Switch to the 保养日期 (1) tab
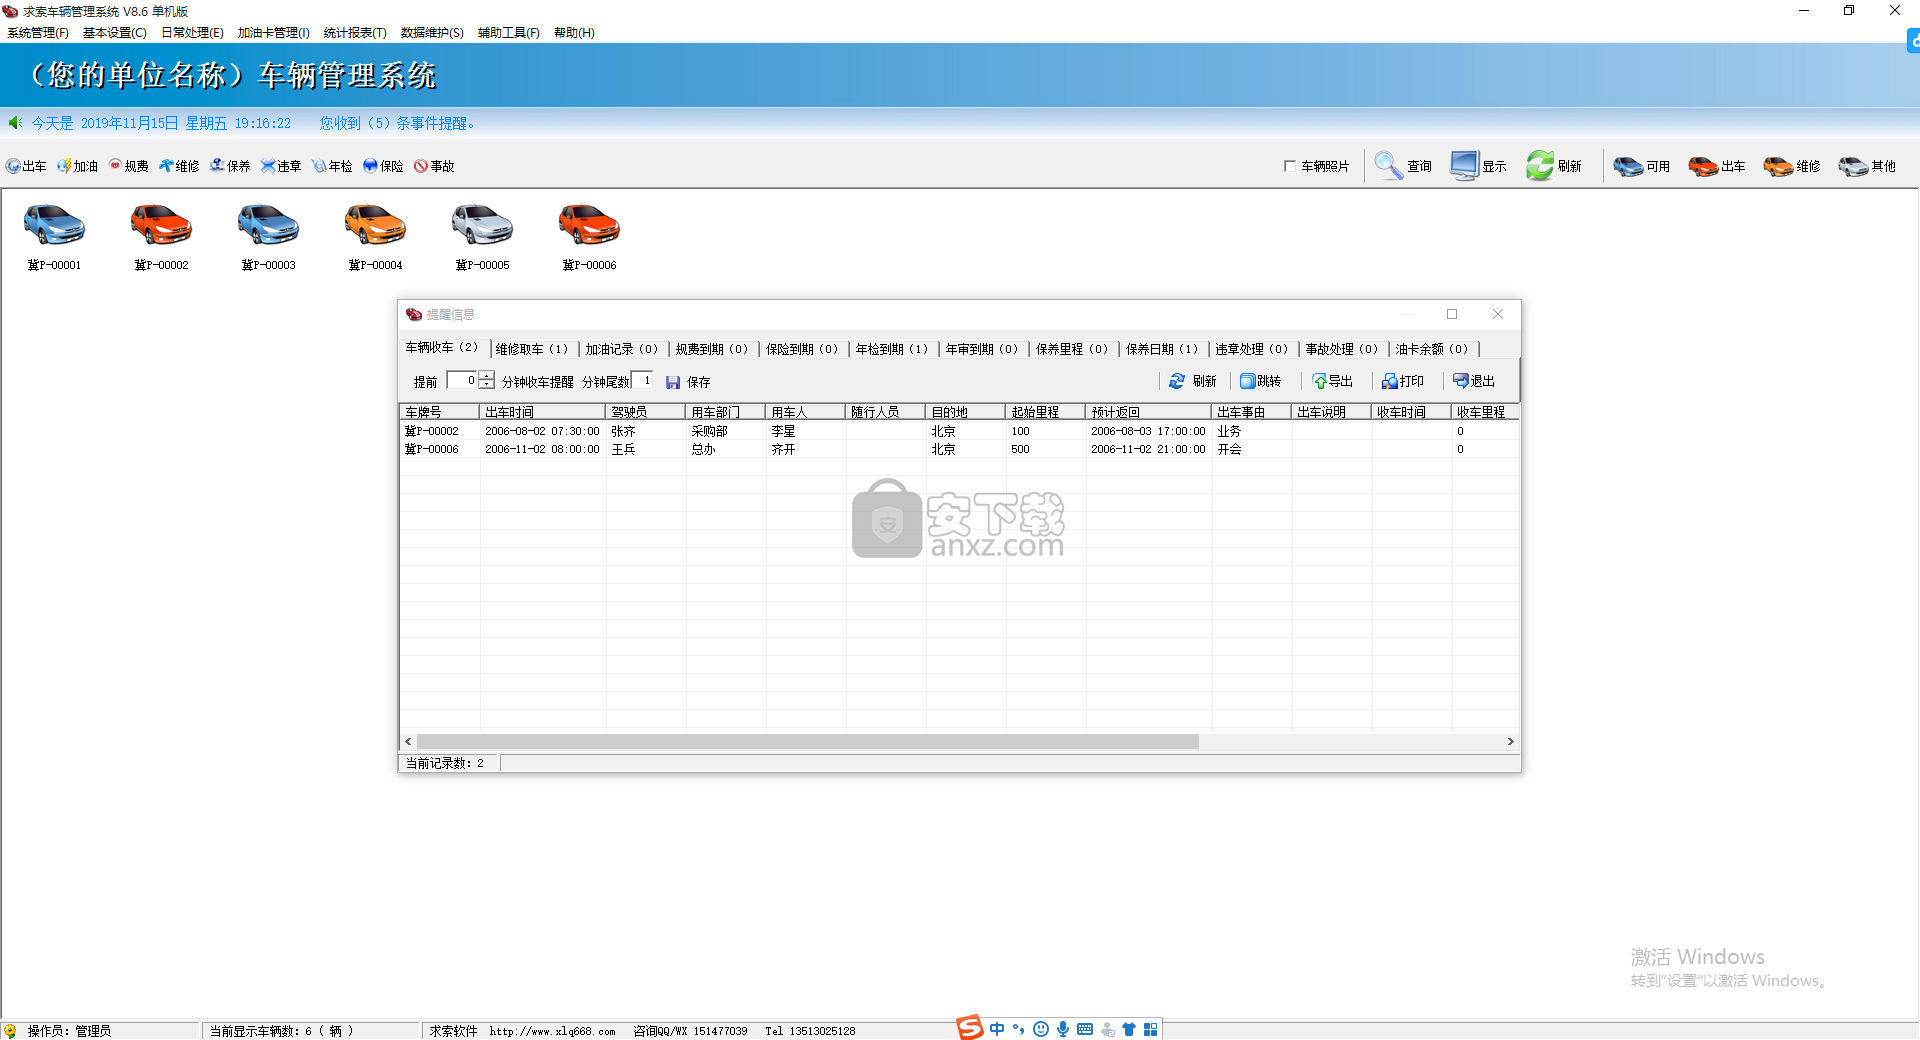 tap(1162, 349)
